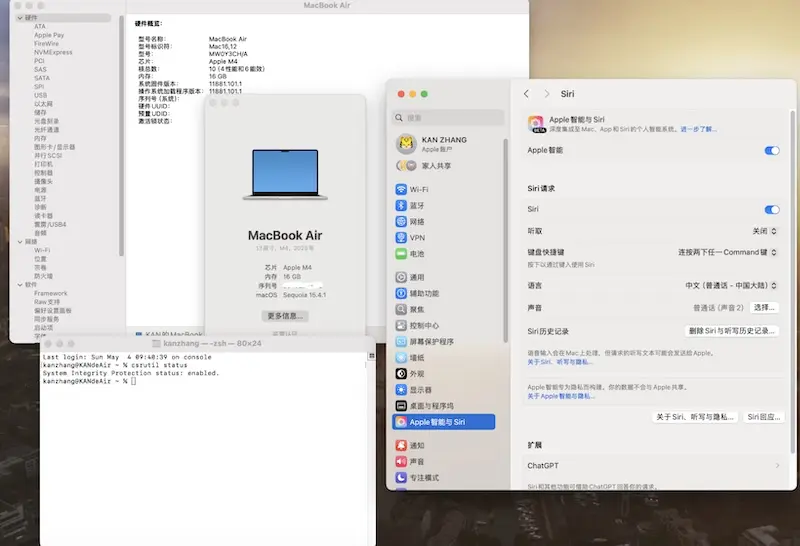
Task: Select 雷雳/USB4 in System Information tree
Action: (50, 225)
